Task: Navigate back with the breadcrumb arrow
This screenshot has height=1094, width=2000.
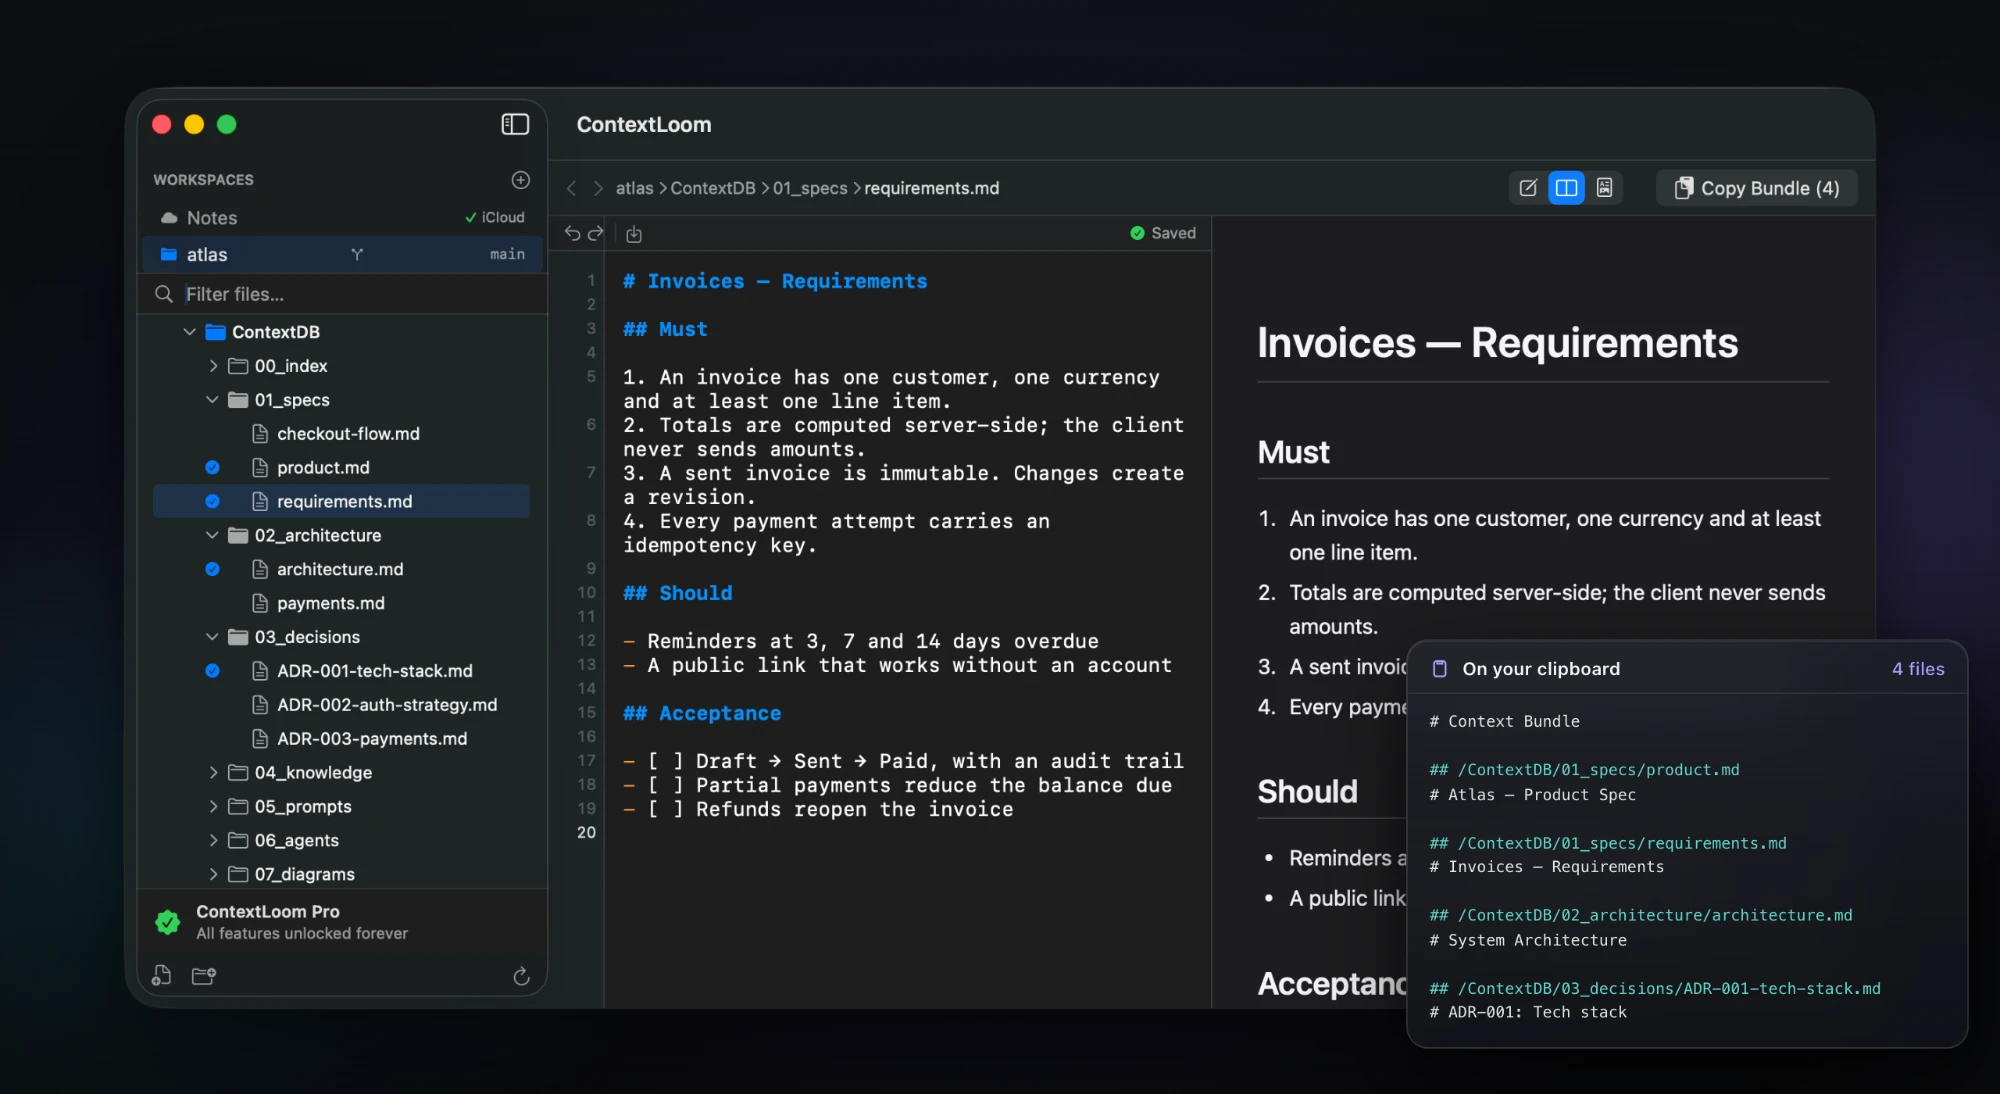Action: 571,188
